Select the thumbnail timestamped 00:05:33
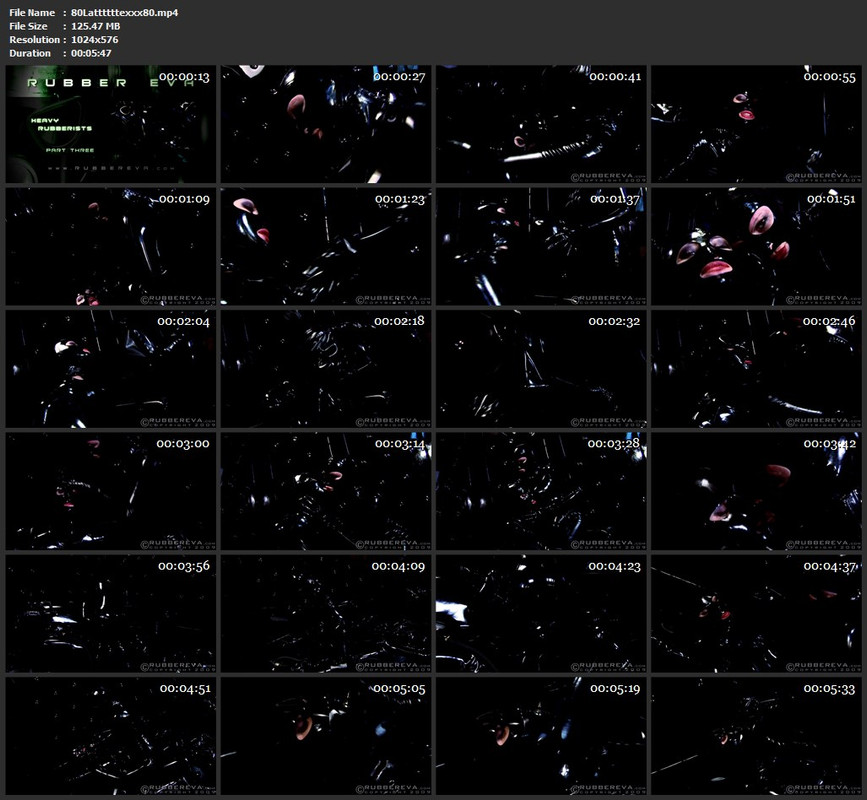 coord(756,736)
